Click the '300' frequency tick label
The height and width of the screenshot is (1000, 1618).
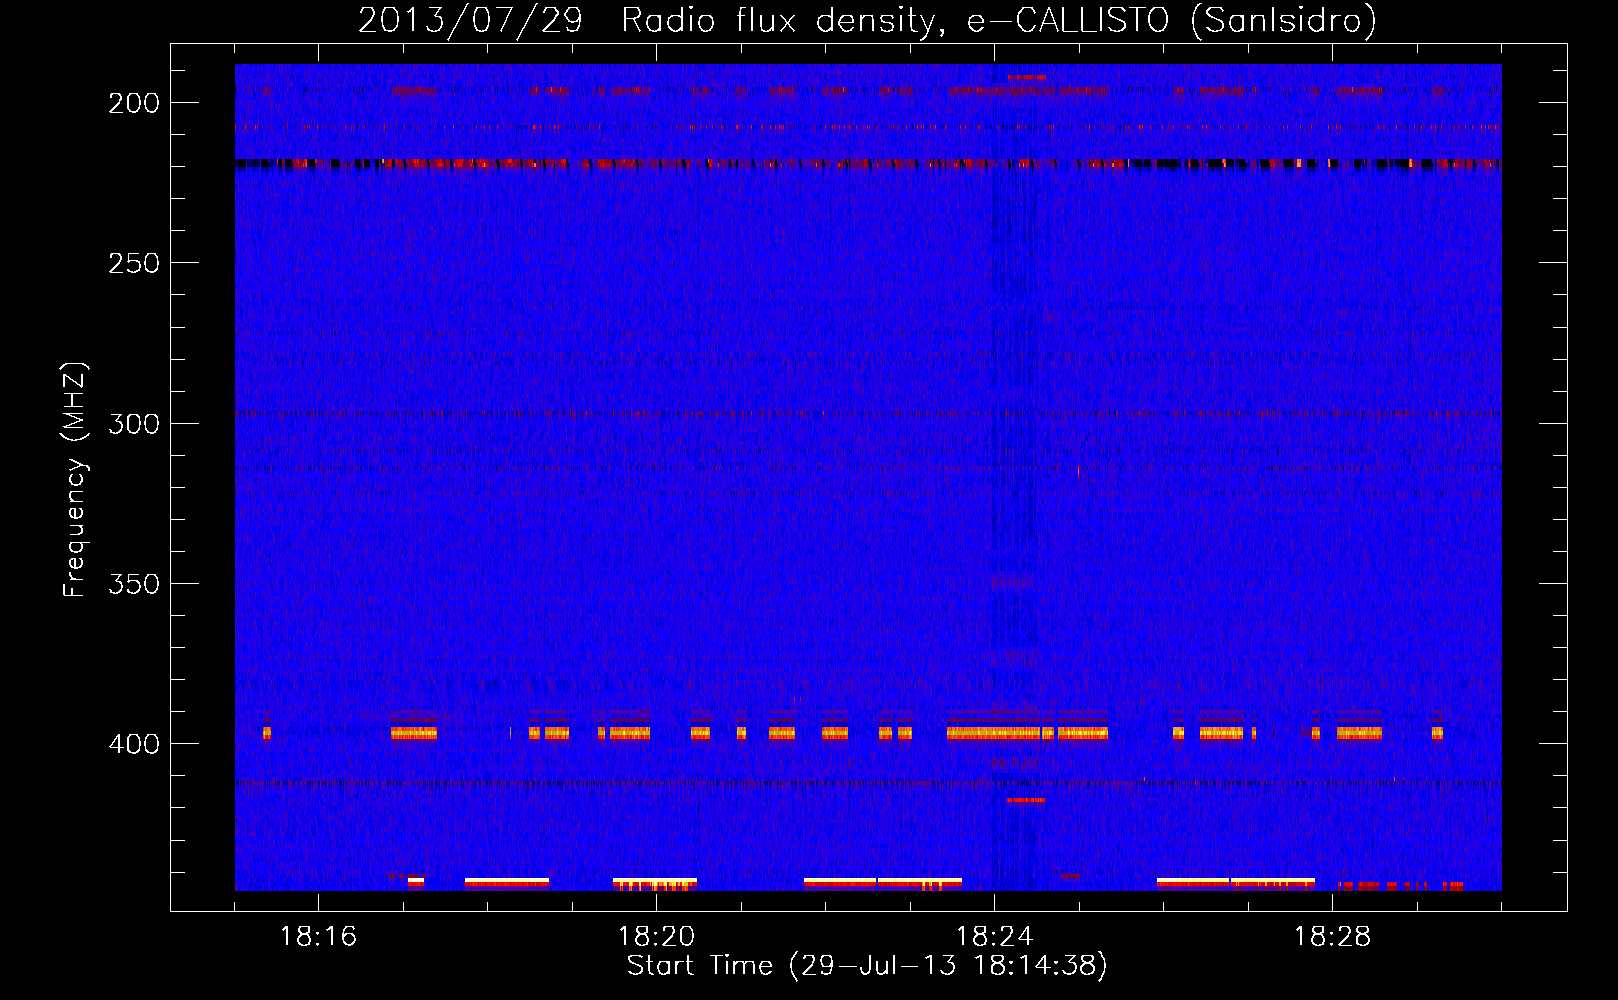click(x=134, y=423)
